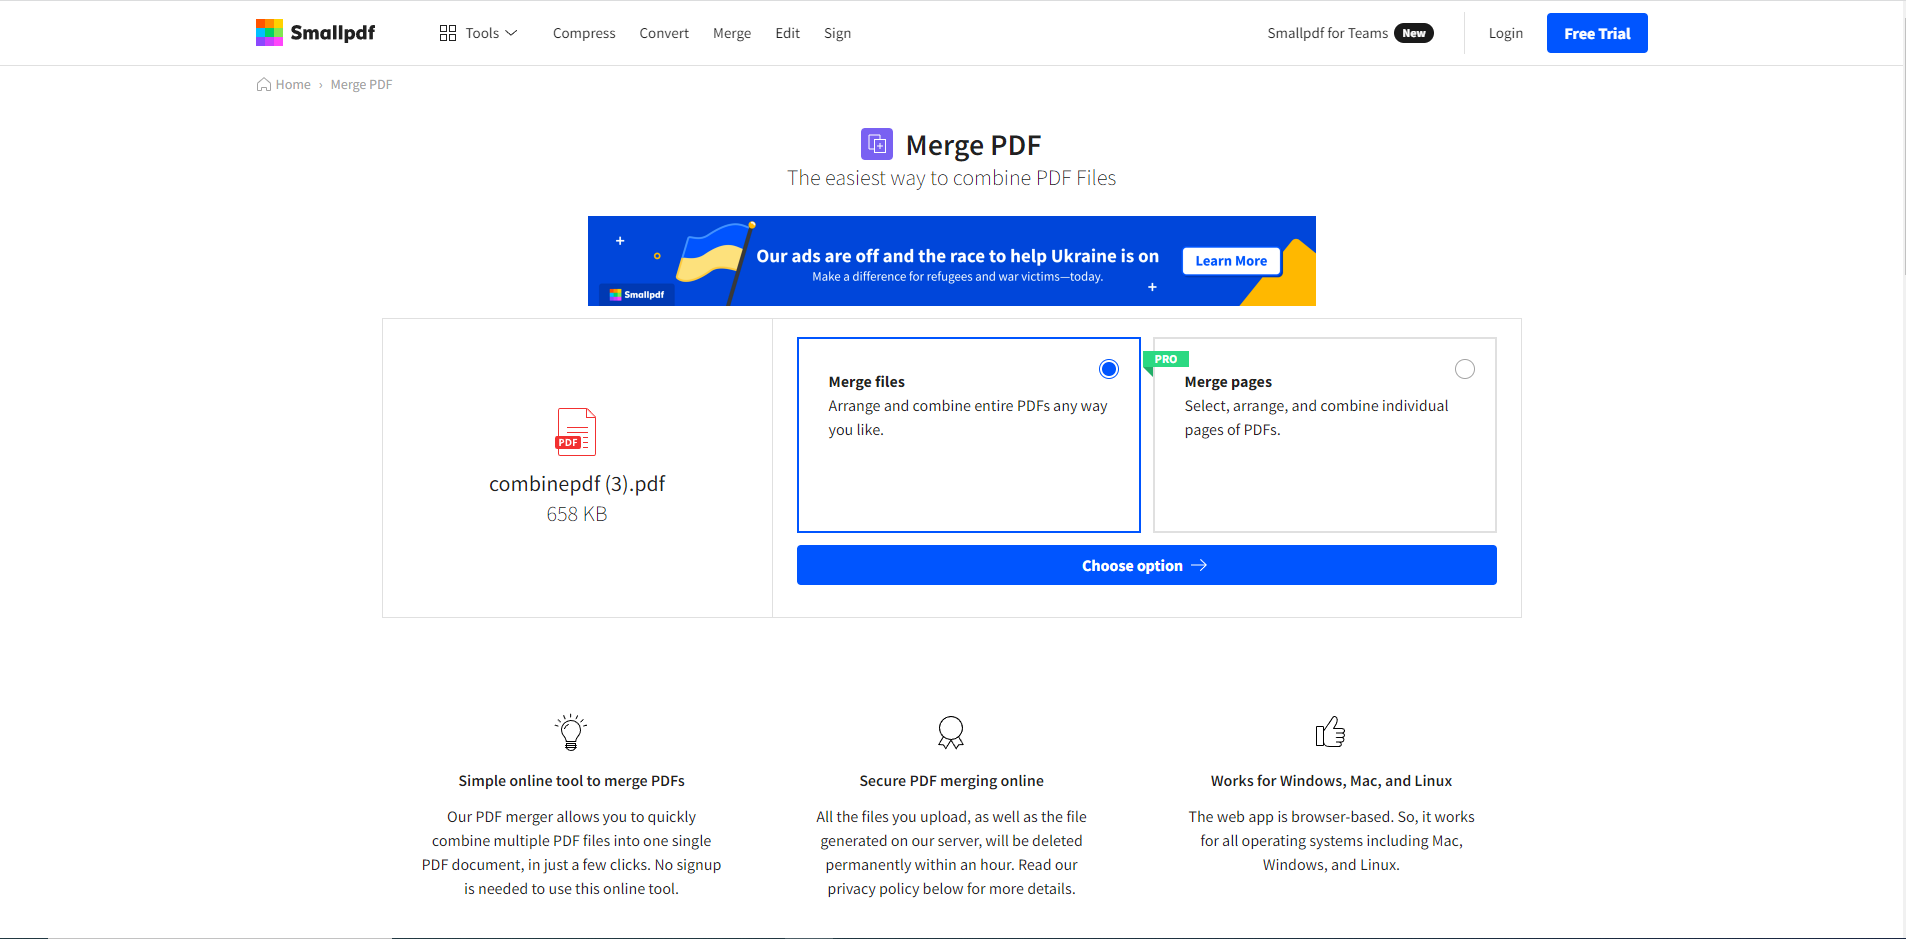This screenshot has width=1906, height=939.
Task: Click the combinepdf (3).pdf file icon
Action: [x=575, y=431]
